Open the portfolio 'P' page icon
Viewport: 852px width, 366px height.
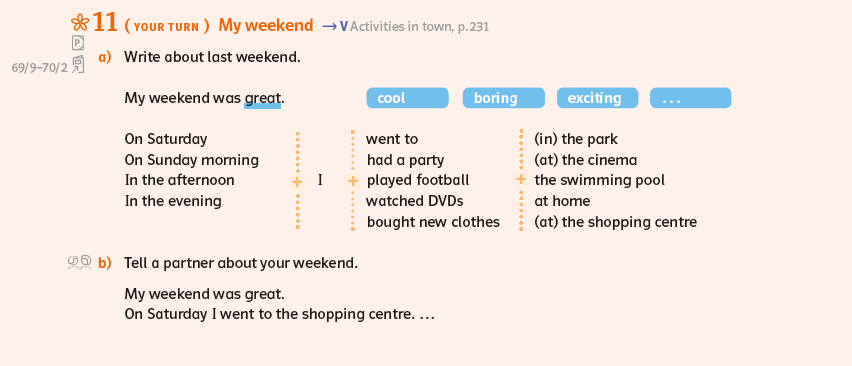pos(78,43)
